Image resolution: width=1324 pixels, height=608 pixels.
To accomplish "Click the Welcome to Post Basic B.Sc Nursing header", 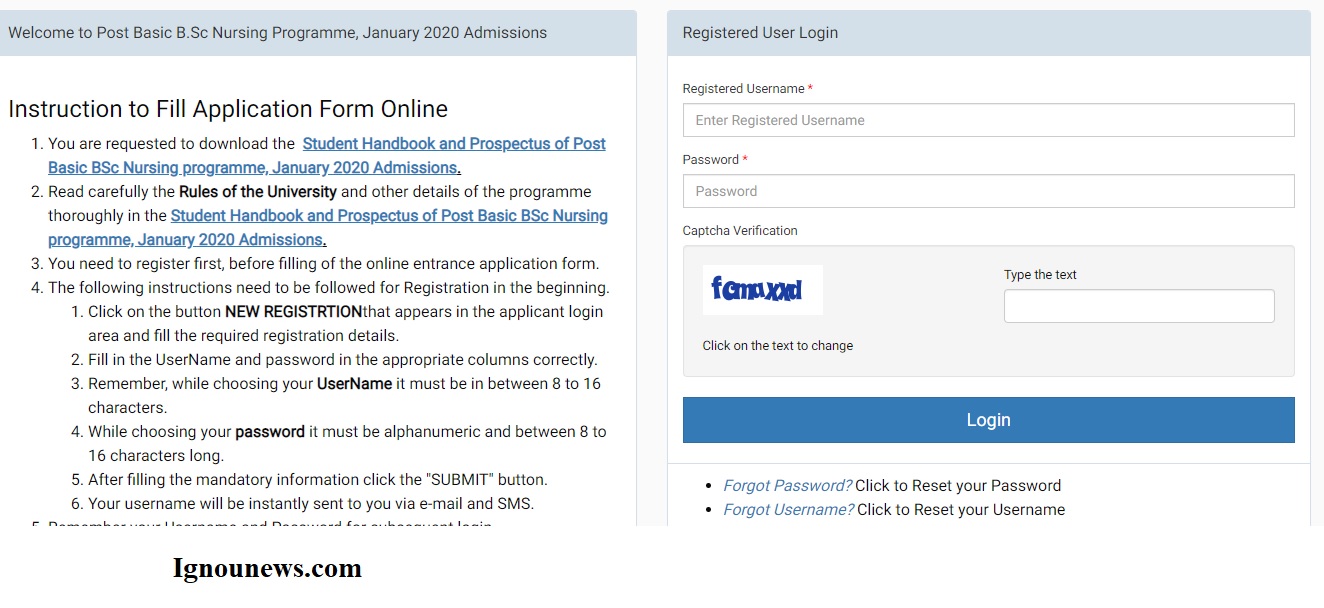I will [x=318, y=33].
